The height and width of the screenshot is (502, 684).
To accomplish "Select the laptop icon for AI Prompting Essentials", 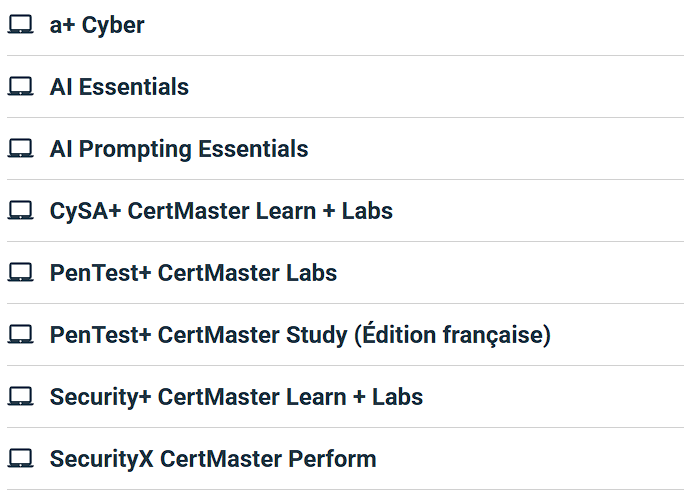I will [x=20, y=149].
